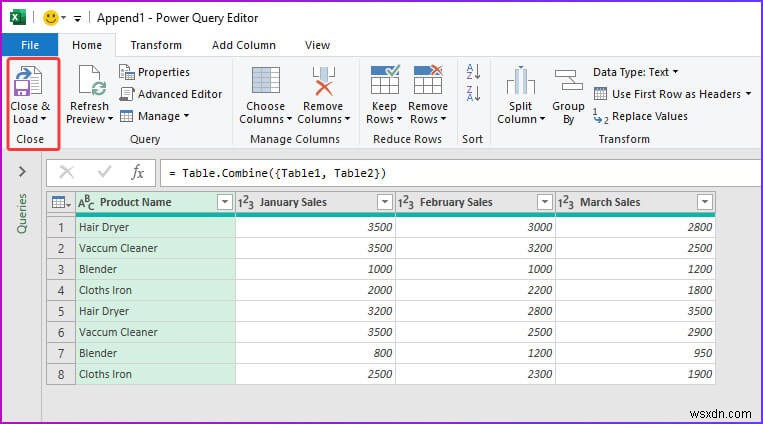Screen dimensions: 763x424
Task: Click Cloths Iron cell in row 4
Action: pyautogui.click(x=156, y=290)
